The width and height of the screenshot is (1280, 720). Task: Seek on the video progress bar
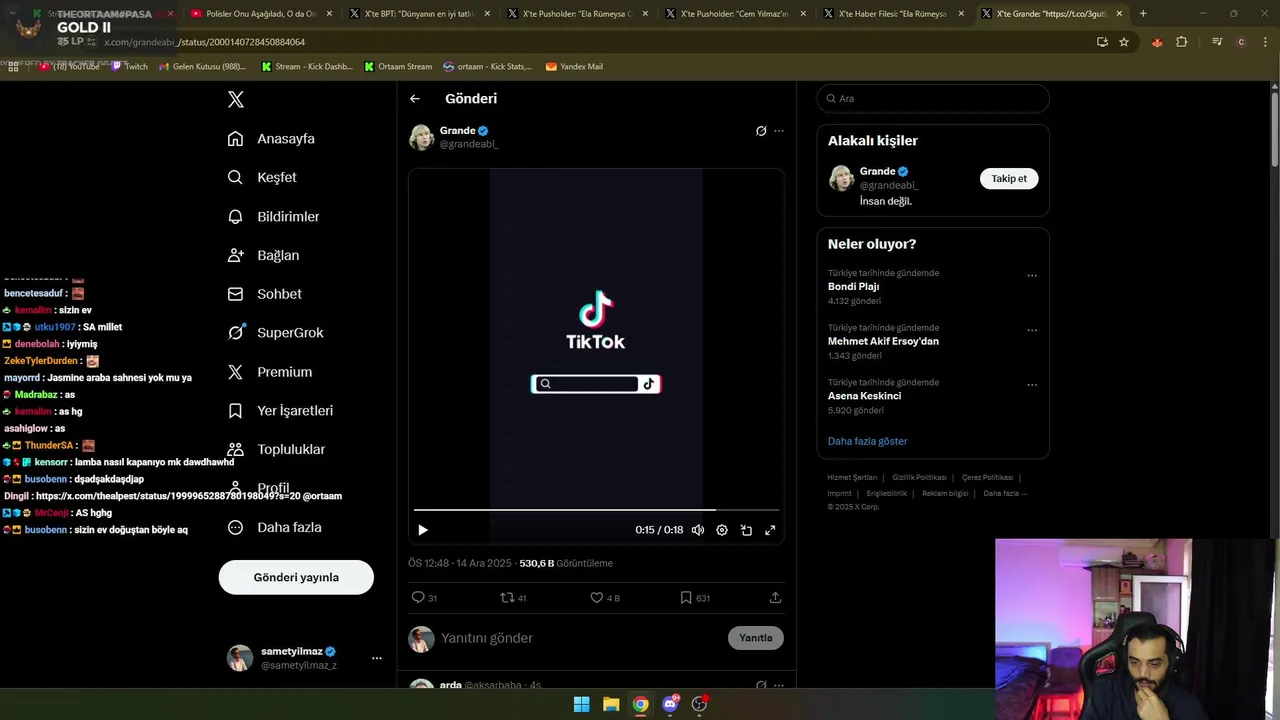596,510
